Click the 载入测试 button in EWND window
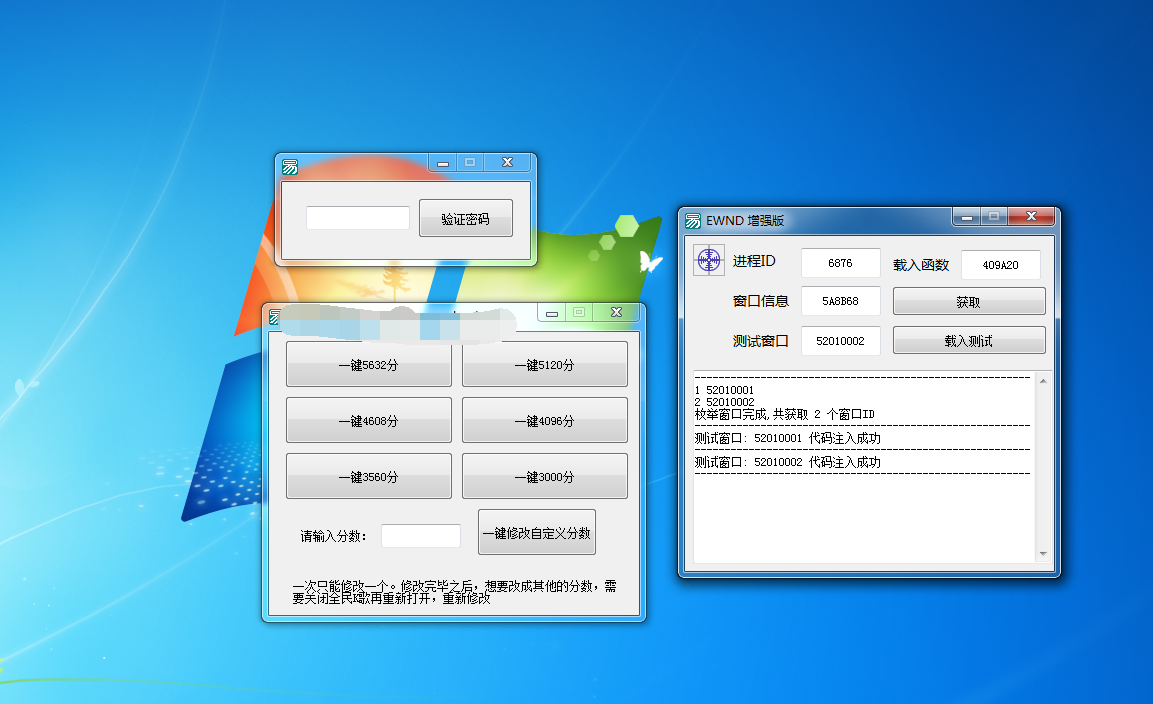This screenshot has width=1153, height=704. pyautogui.click(x=969, y=340)
